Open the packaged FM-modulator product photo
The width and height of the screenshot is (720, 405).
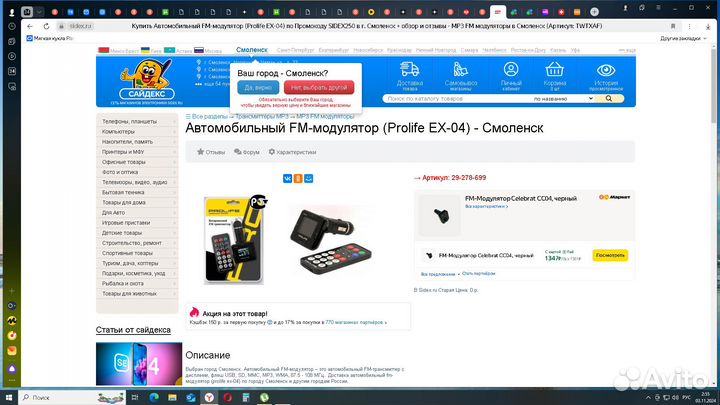point(234,240)
